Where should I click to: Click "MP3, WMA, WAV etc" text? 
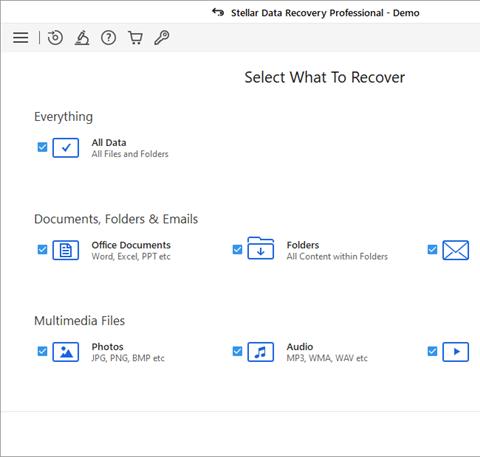click(327, 358)
